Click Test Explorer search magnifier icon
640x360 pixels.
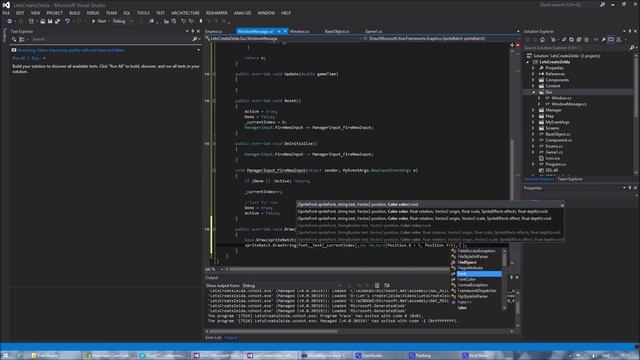[195, 39]
